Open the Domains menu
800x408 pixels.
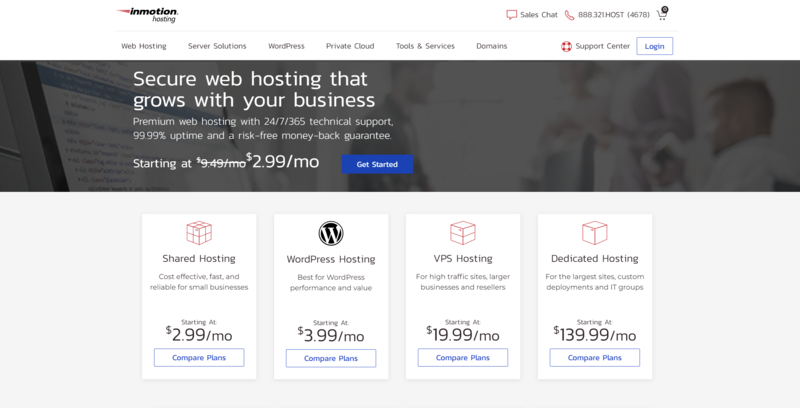[492, 46]
